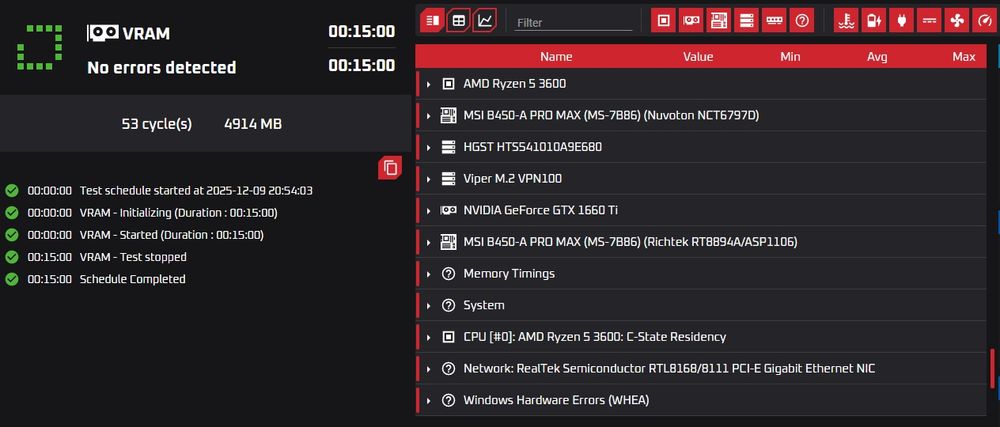Select log line 'VRAM - Started (Duration : 00:15:00)'
The width and height of the screenshot is (1000, 427).
point(172,235)
